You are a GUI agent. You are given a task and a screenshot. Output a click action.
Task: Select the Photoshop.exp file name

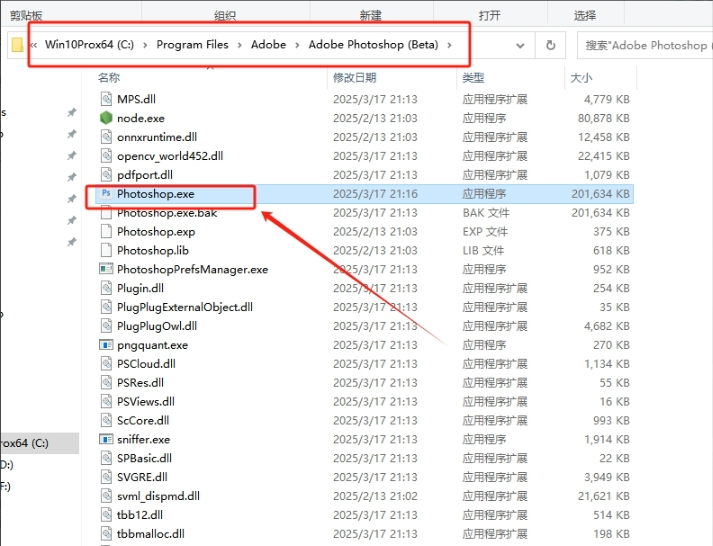click(x=156, y=231)
